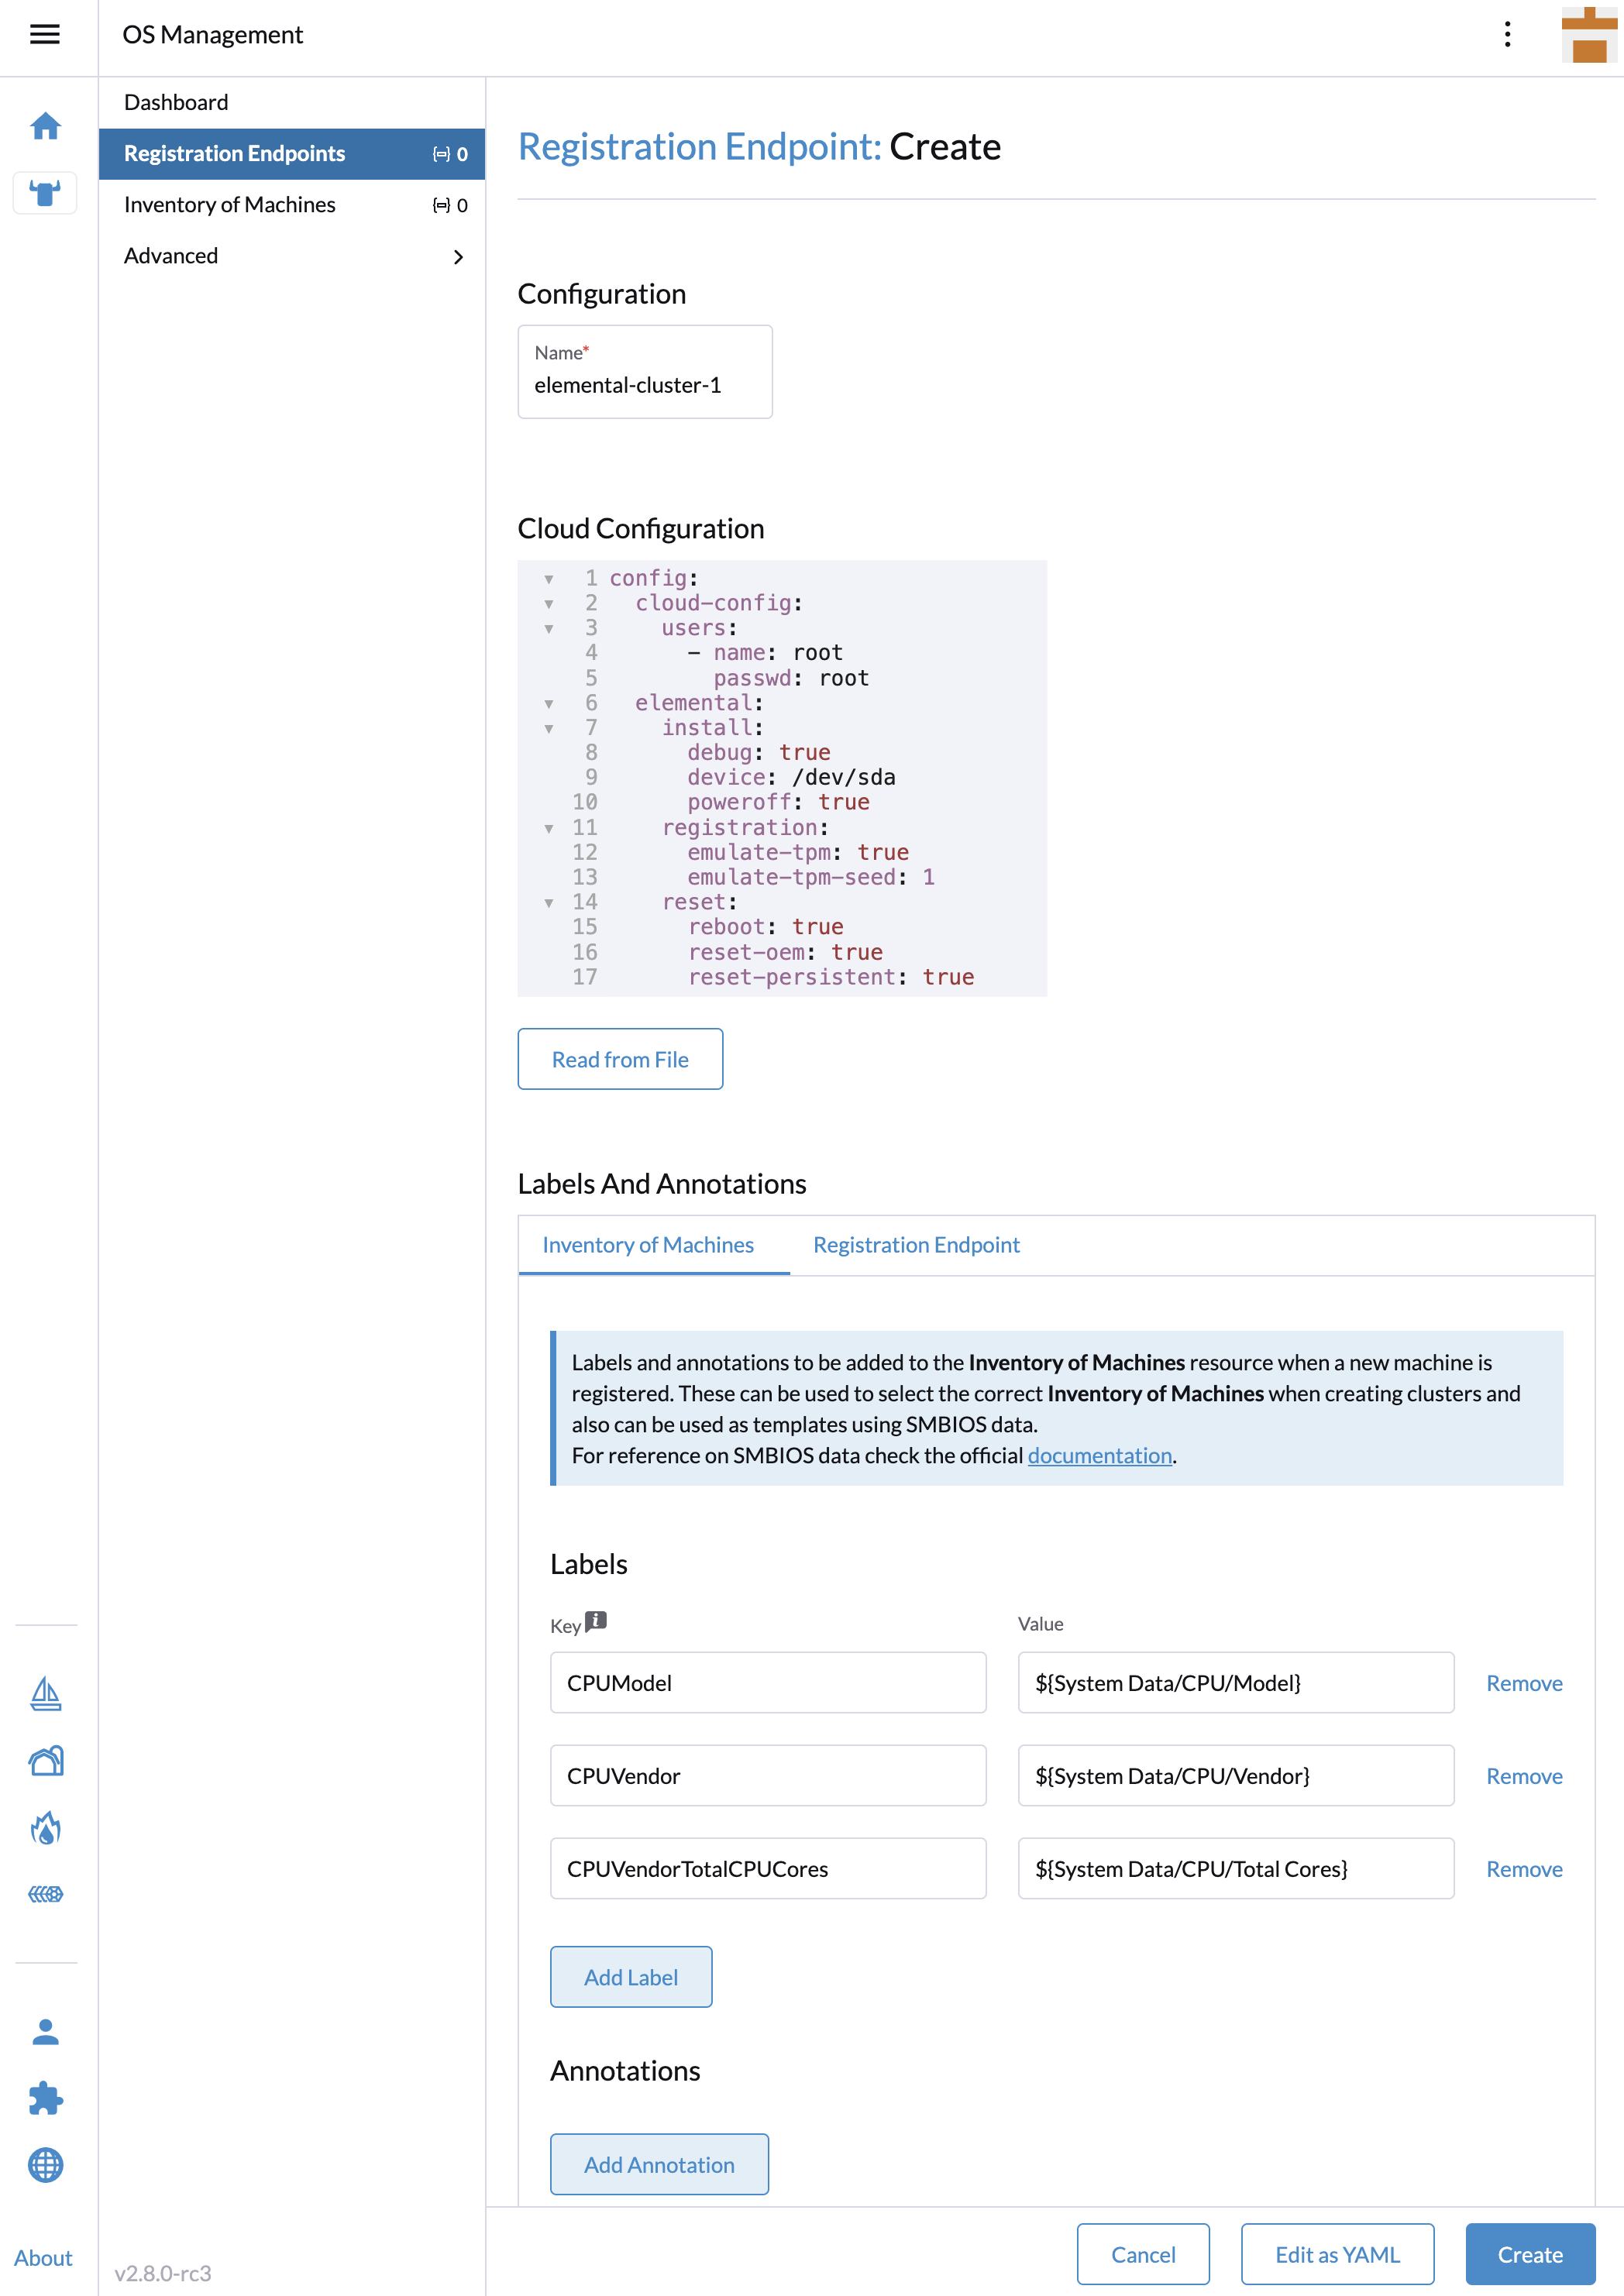
Task: Collapse the cloud-config line 2 fold arrow
Action: (x=549, y=604)
